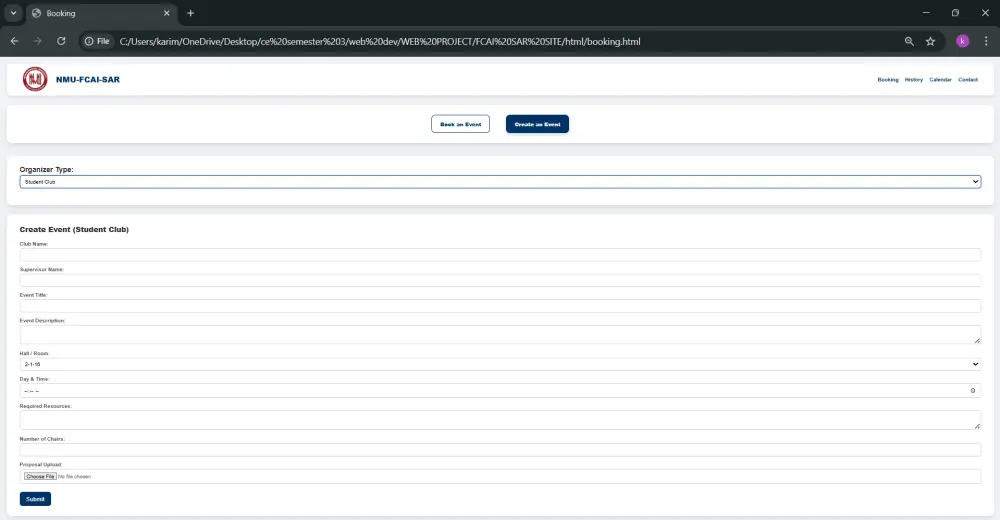Image resolution: width=1000 pixels, height=520 pixels.
Task: Focus the Number of Chairs field
Action: (x=500, y=450)
